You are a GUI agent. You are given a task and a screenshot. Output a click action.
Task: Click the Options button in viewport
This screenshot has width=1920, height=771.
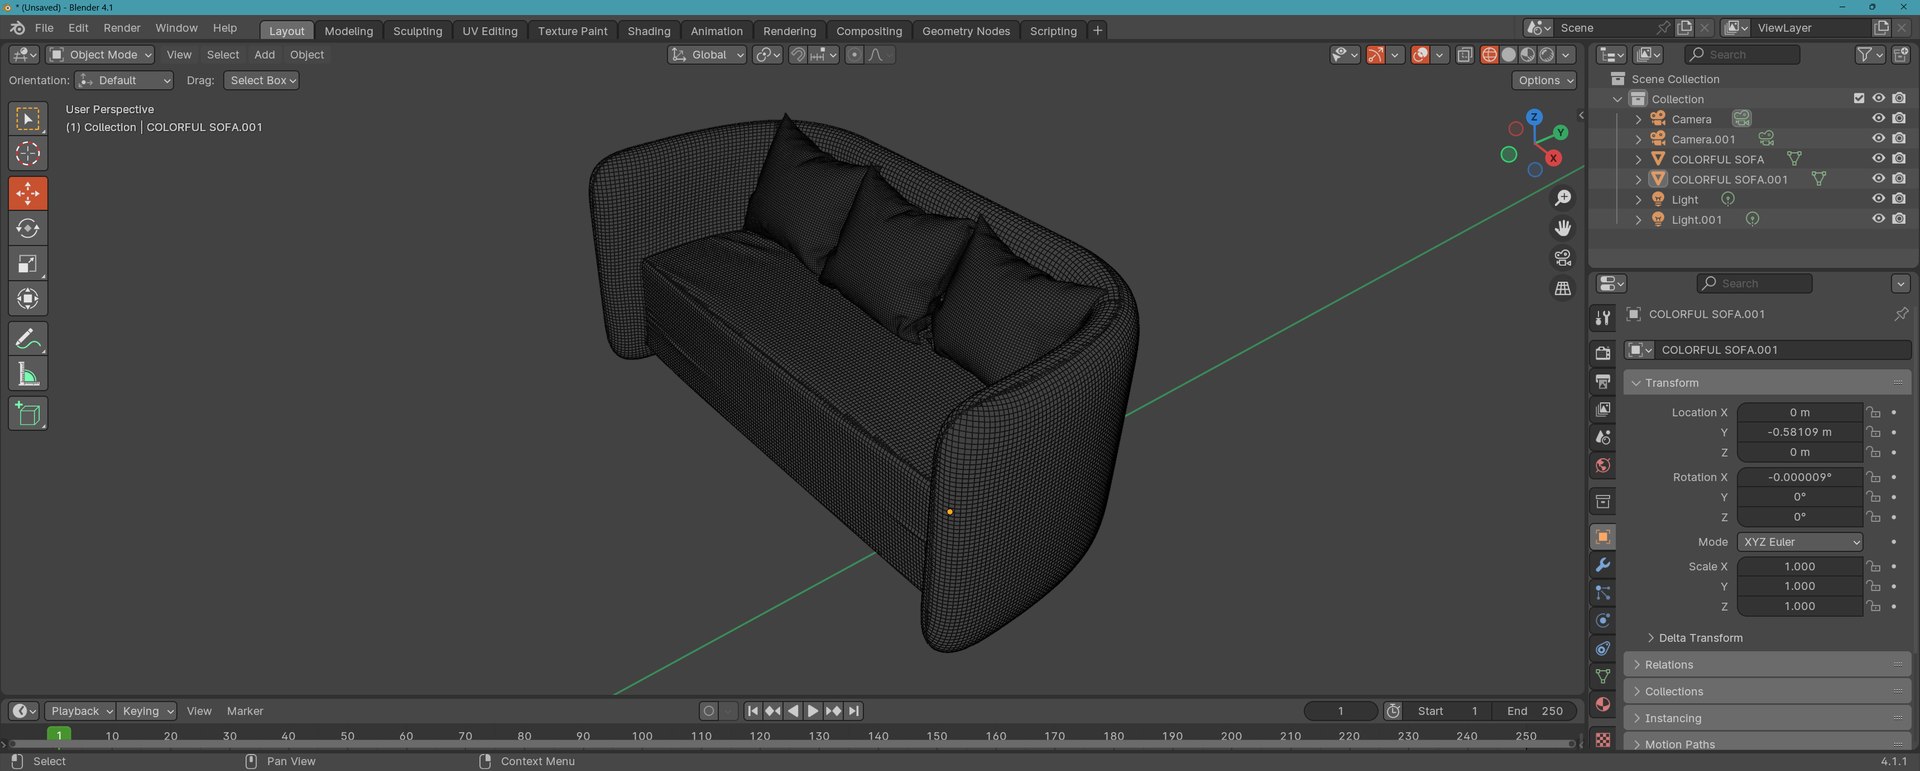pyautogui.click(x=1544, y=80)
